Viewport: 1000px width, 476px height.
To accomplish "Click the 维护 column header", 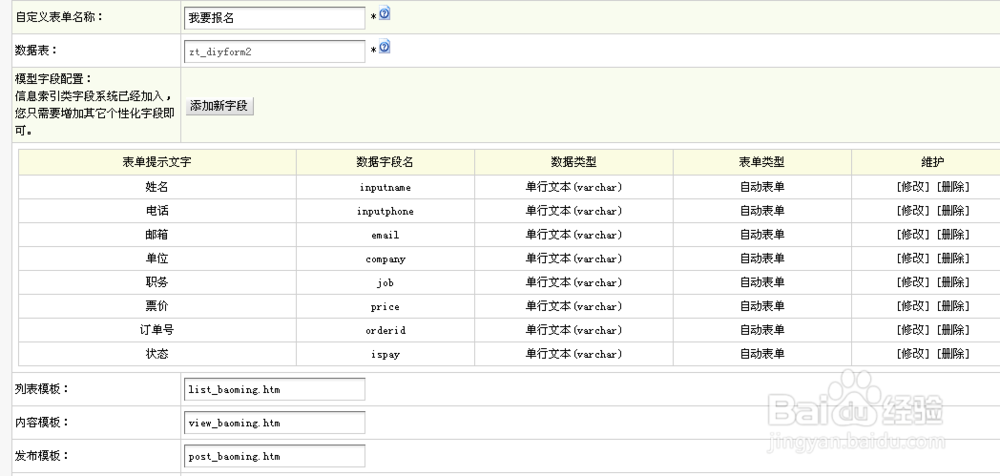I will 933,162.
